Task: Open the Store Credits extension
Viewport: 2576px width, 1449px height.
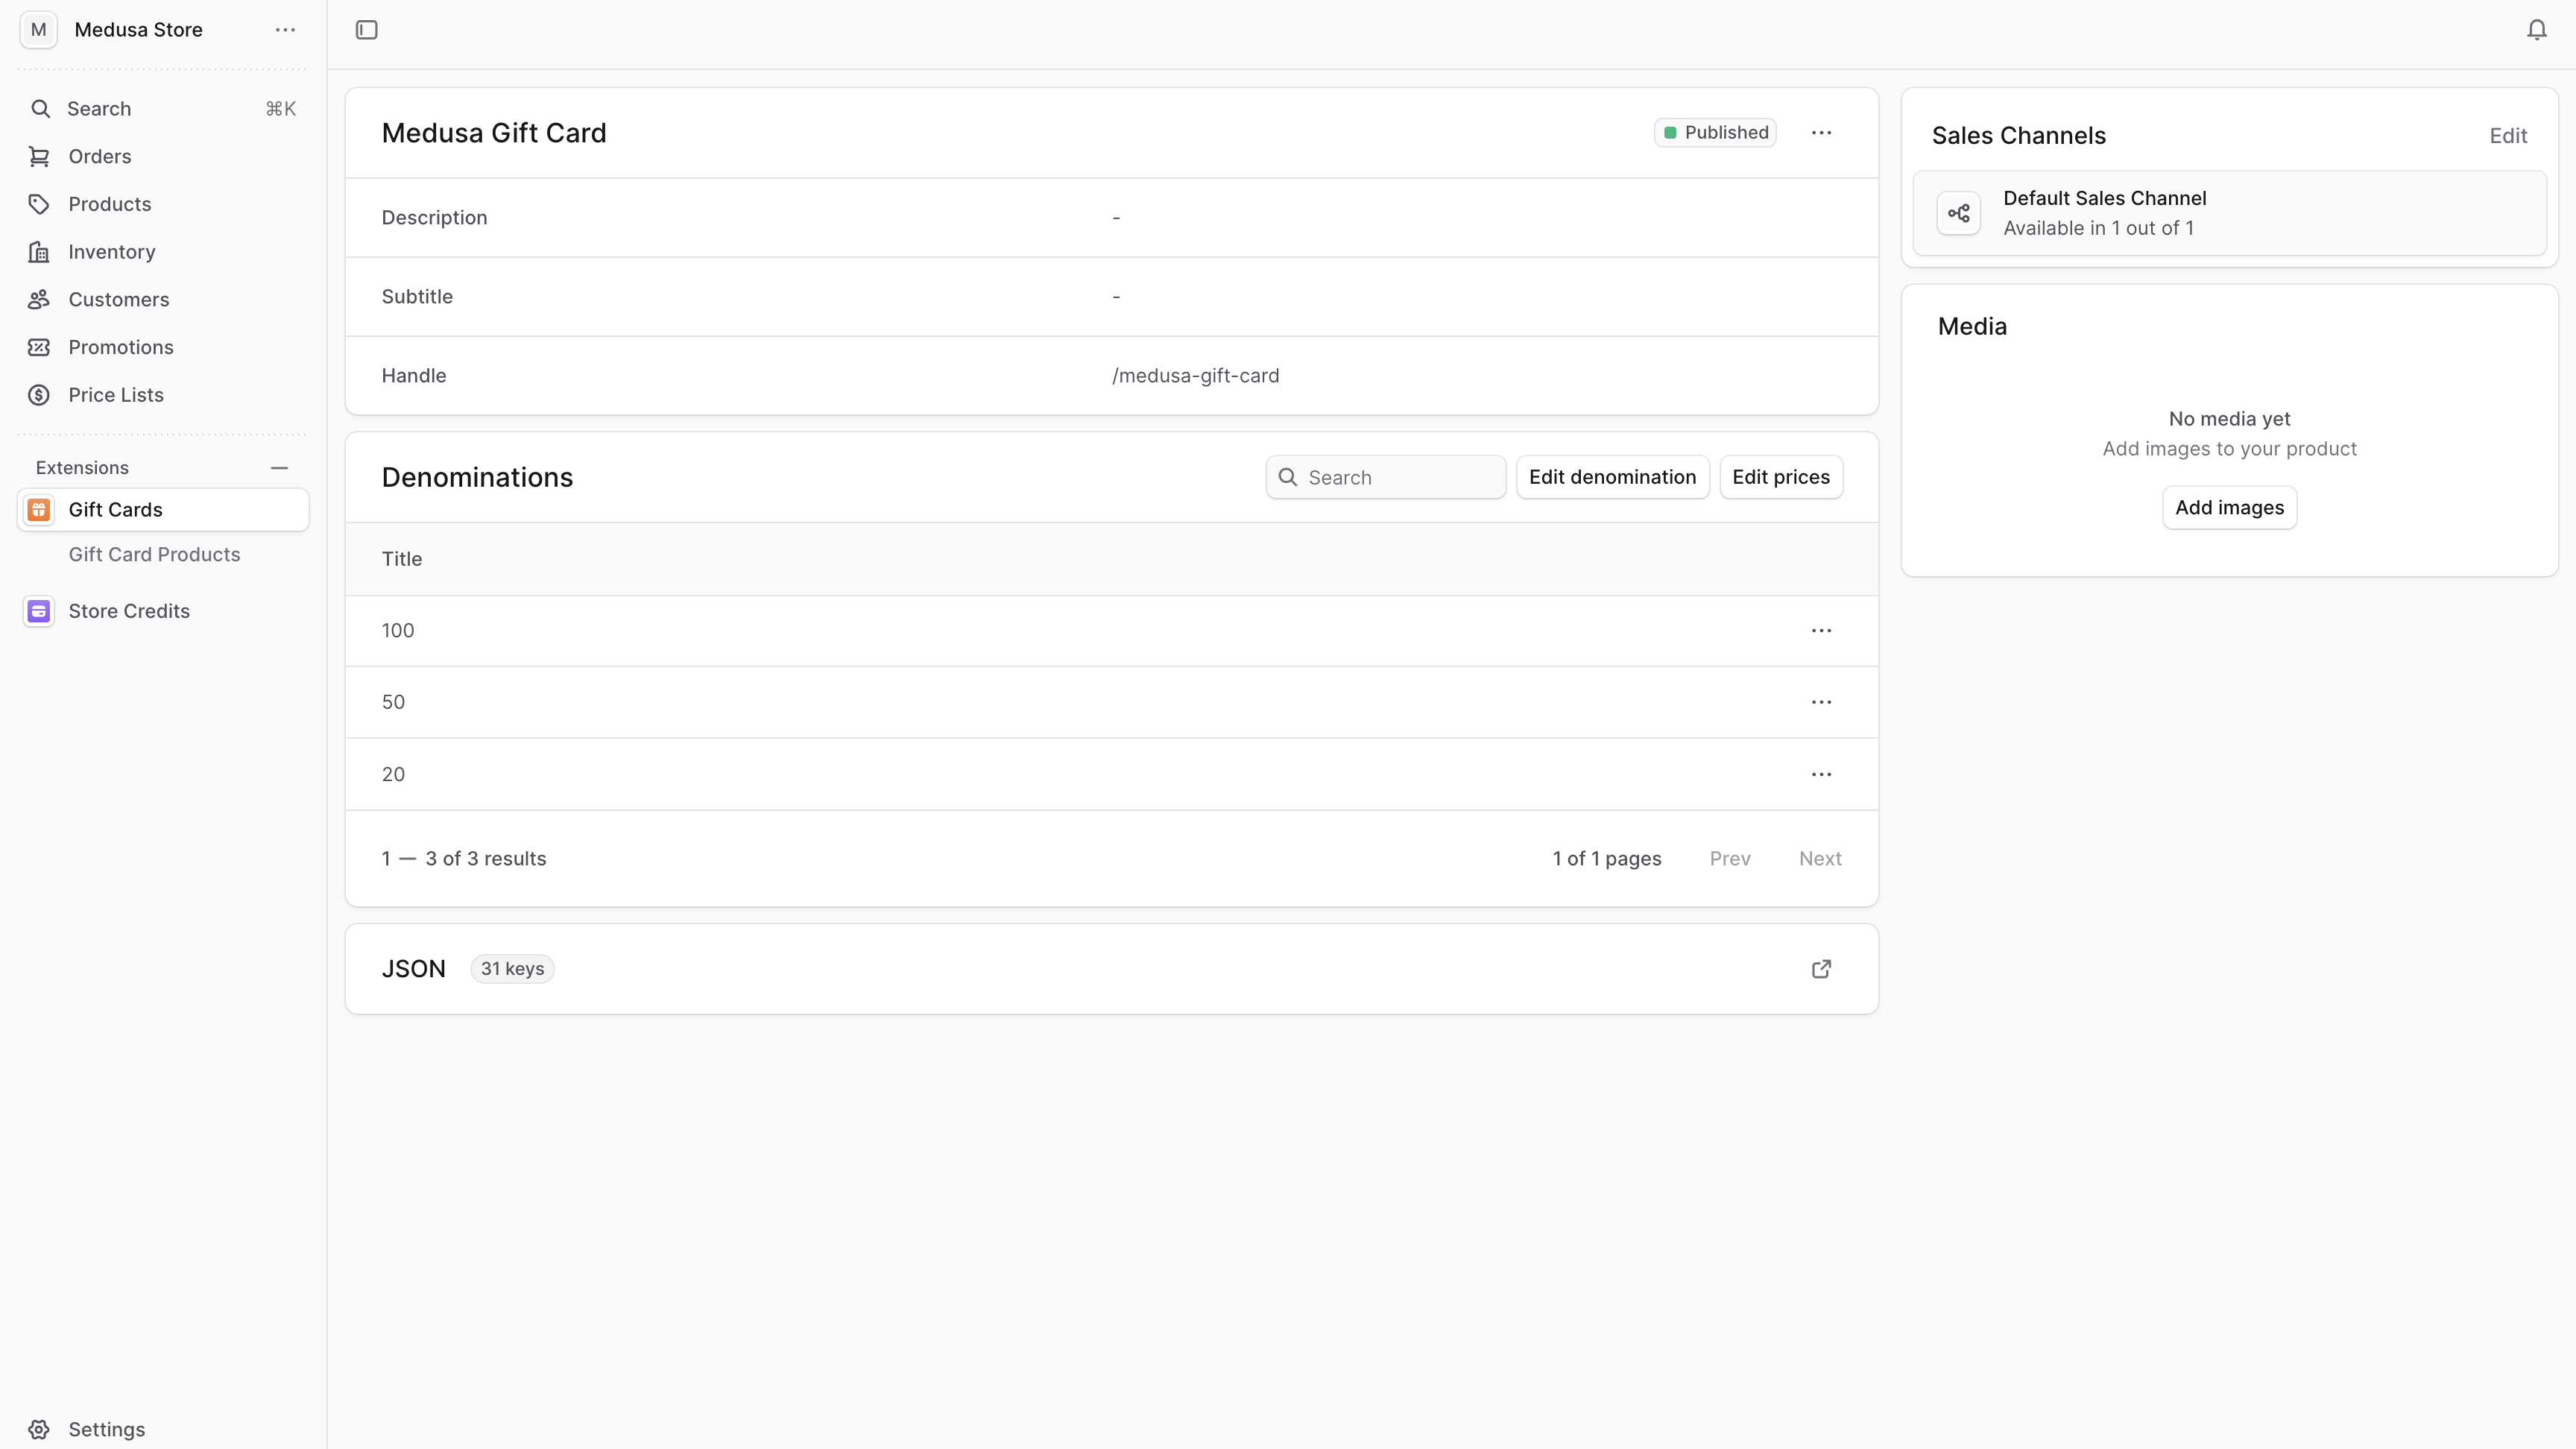Action: coord(130,610)
